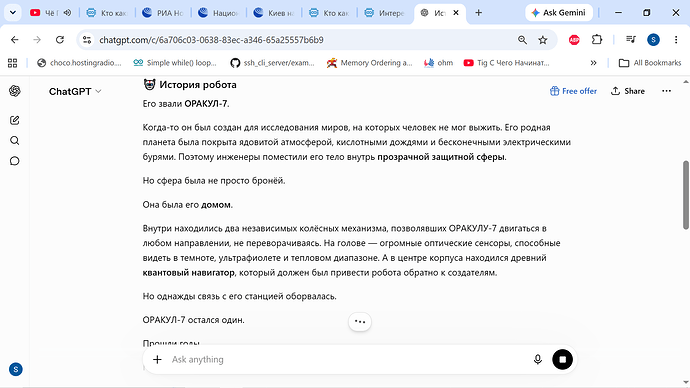Viewport: 690px width, 388px height.
Task: Open conversation options three-dot menu
Action: click(x=666, y=91)
